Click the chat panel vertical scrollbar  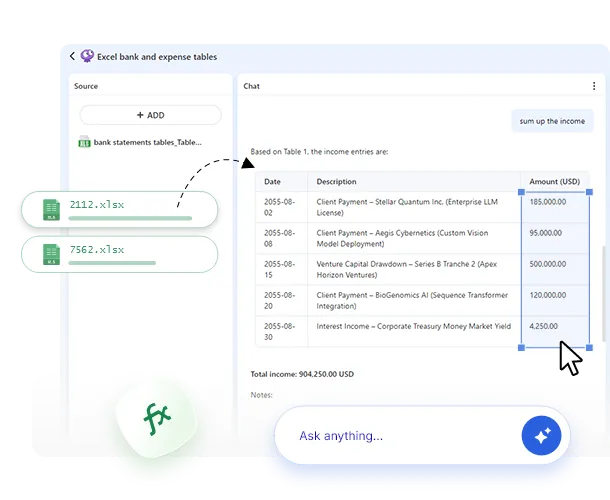click(x=604, y=294)
